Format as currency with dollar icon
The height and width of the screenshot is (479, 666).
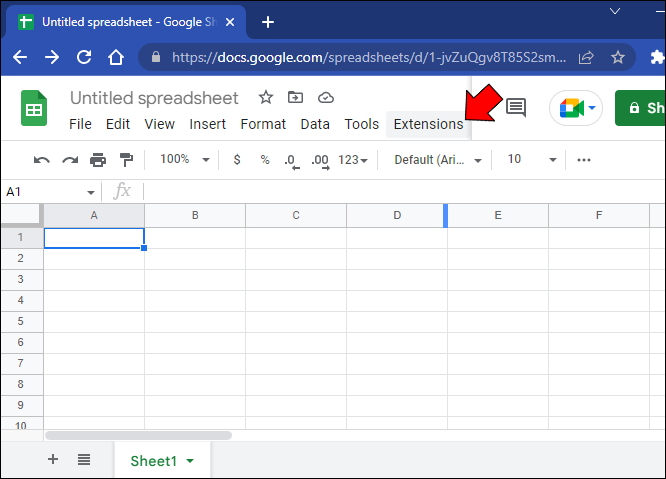pyautogui.click(x=237, y=160)
